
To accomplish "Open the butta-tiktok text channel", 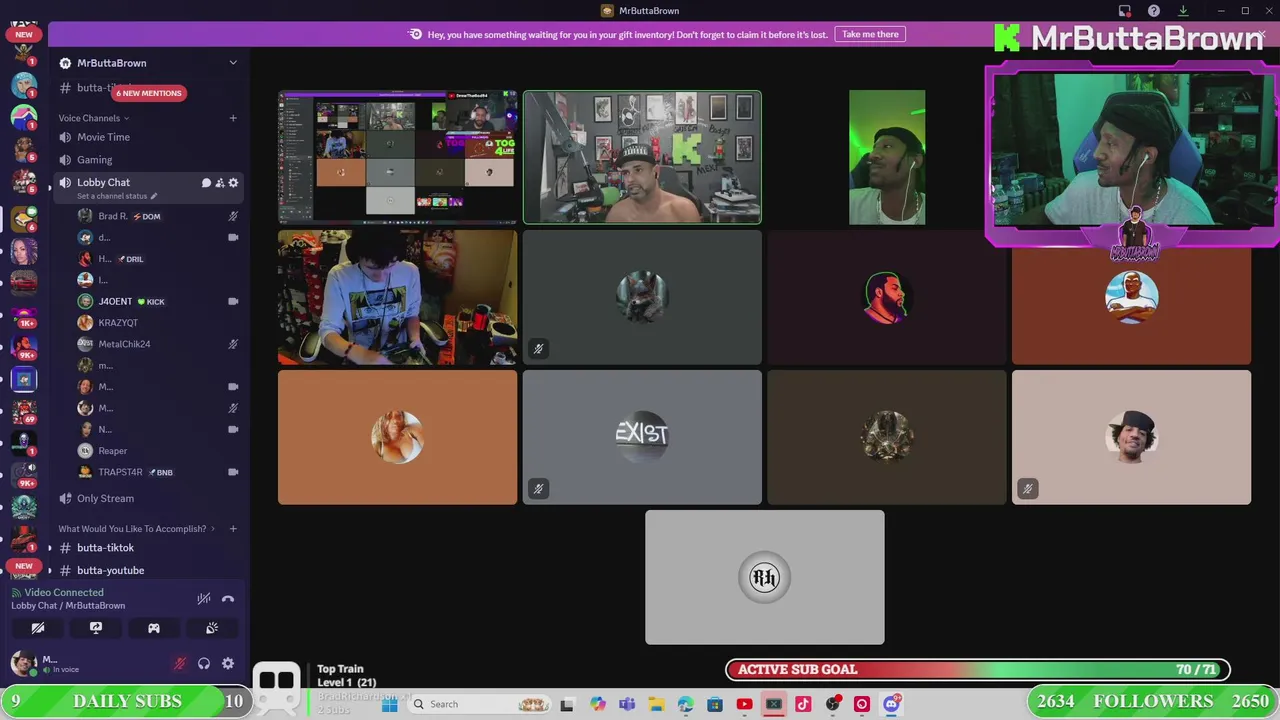I will [148, 548].
